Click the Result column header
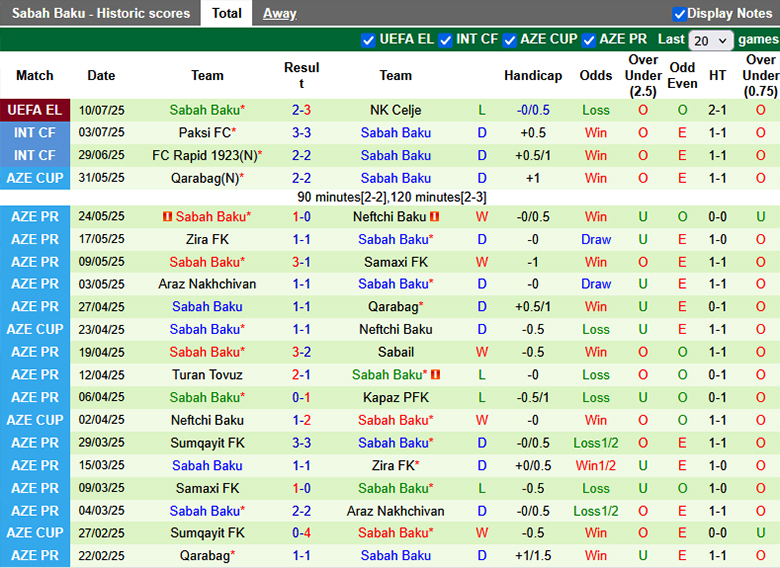This screenshot has height=568, width=780. 301,76
